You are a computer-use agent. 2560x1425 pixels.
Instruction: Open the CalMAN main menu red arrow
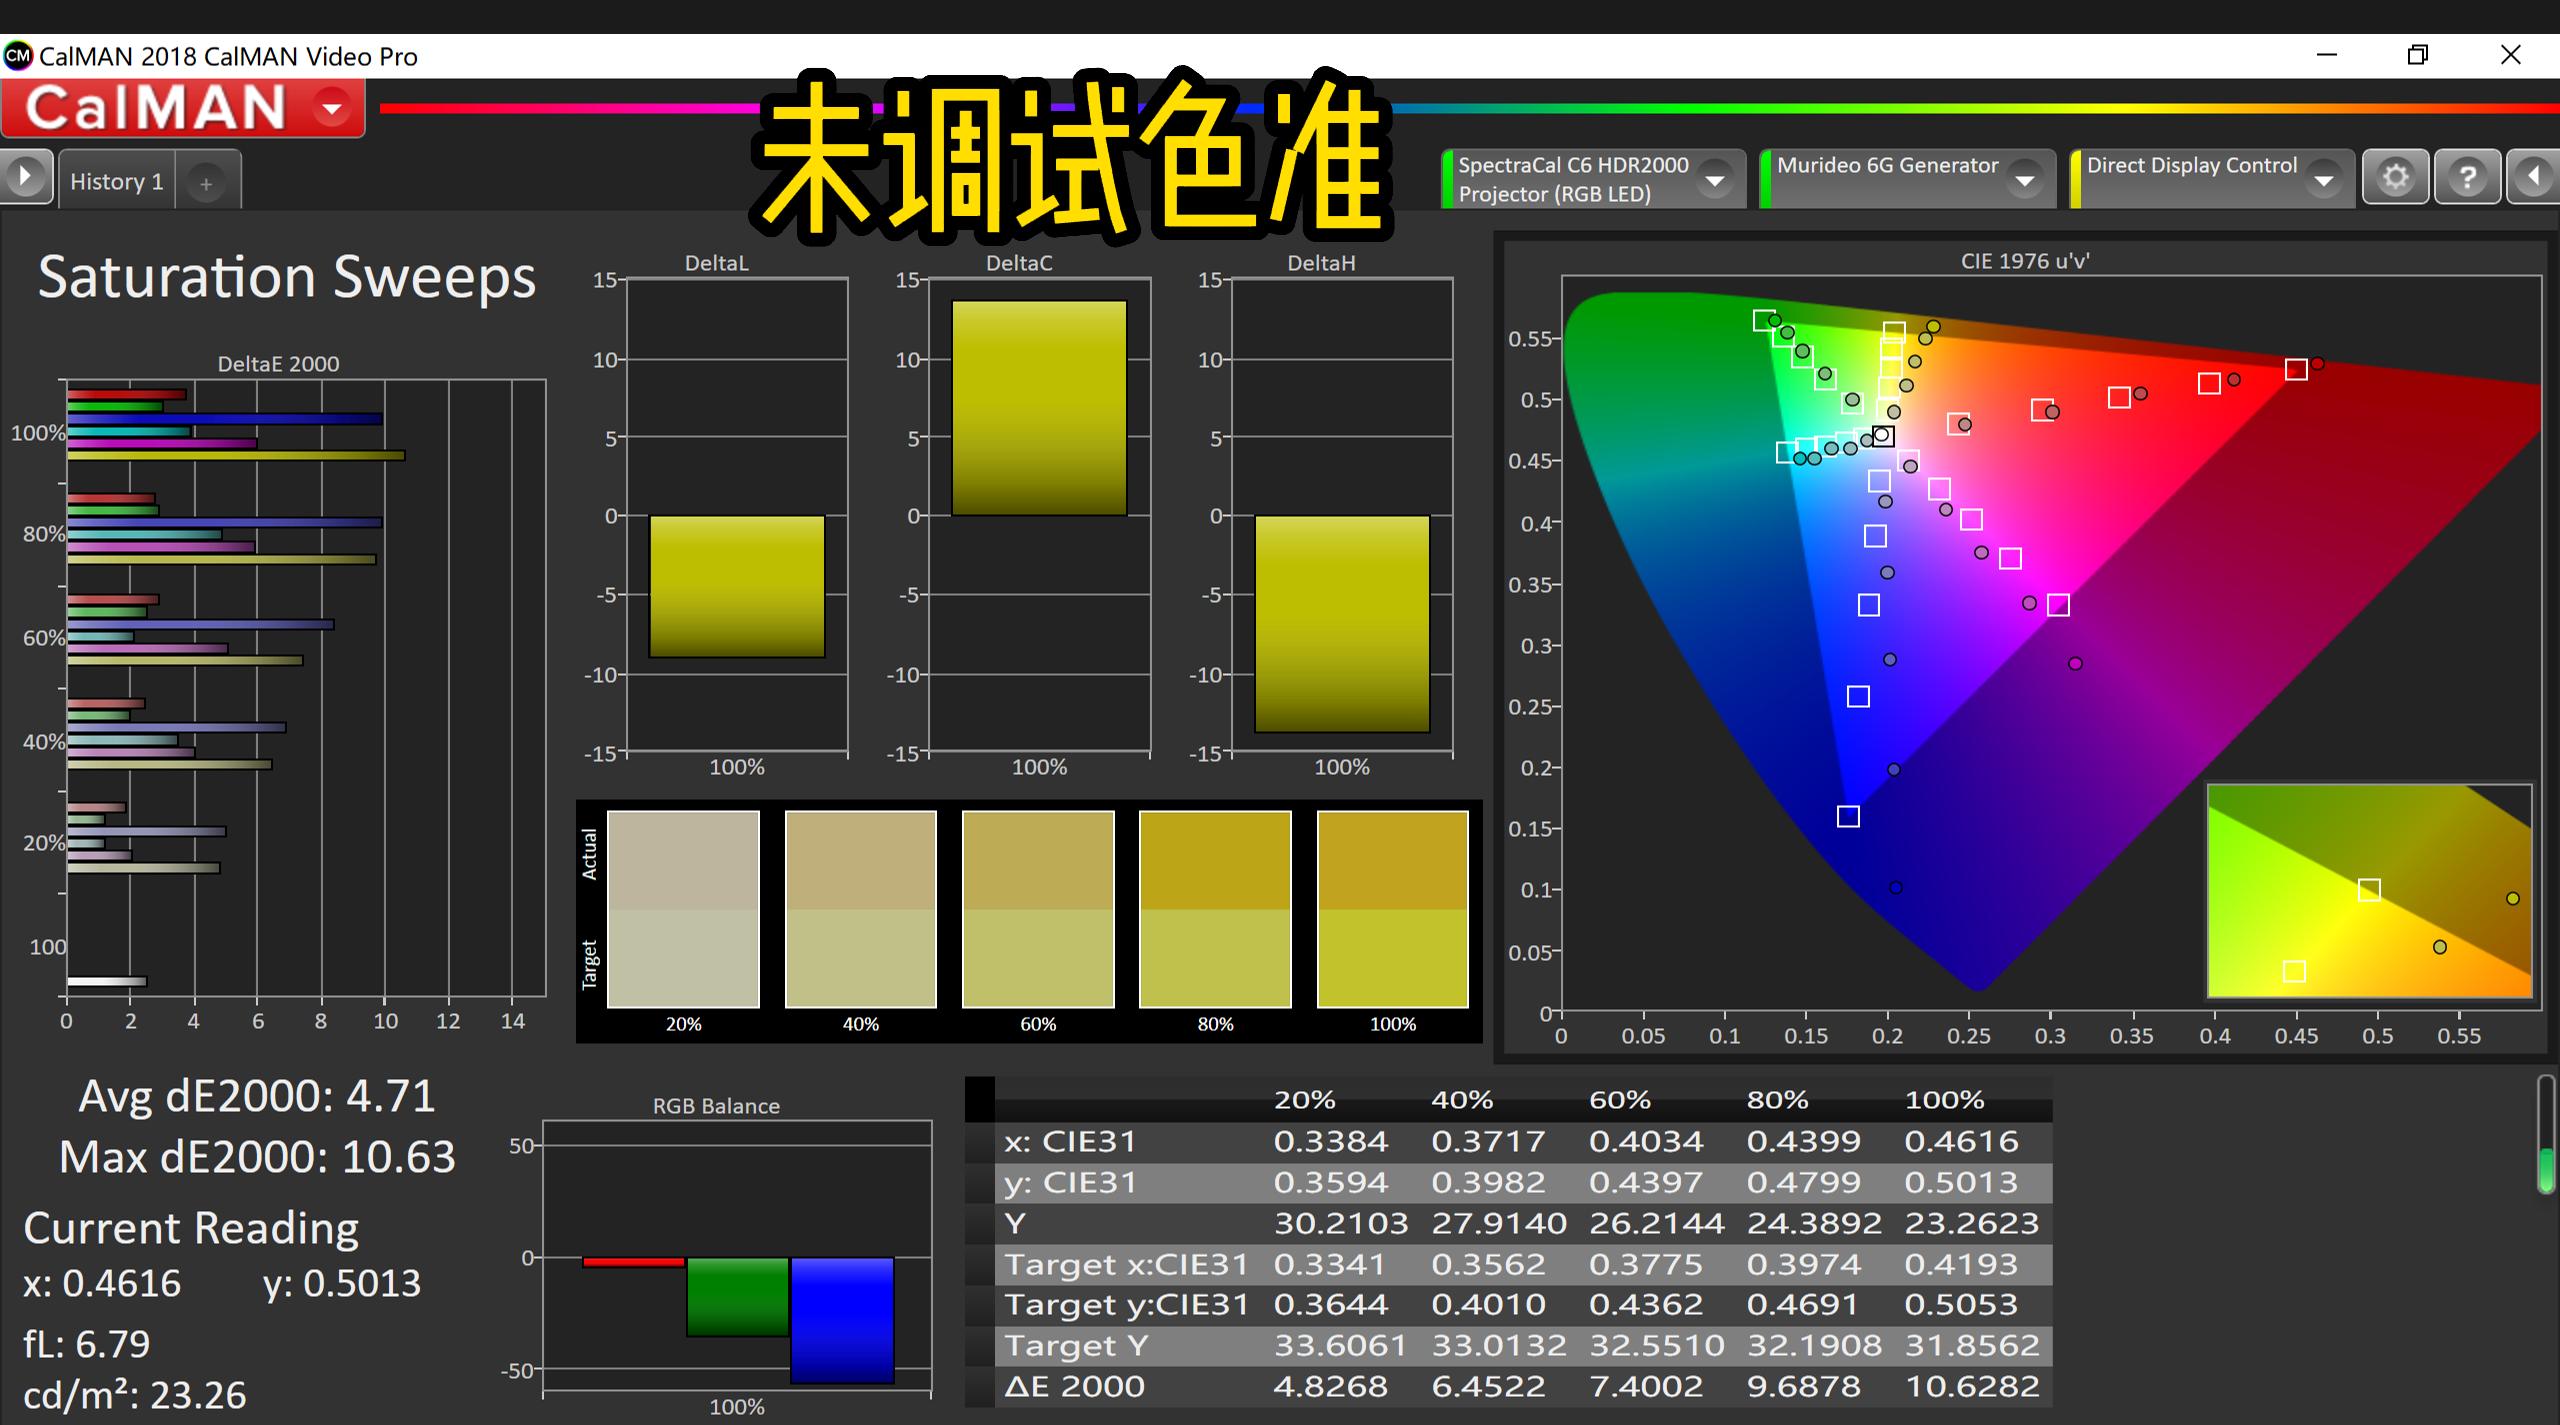click(330, 108)
